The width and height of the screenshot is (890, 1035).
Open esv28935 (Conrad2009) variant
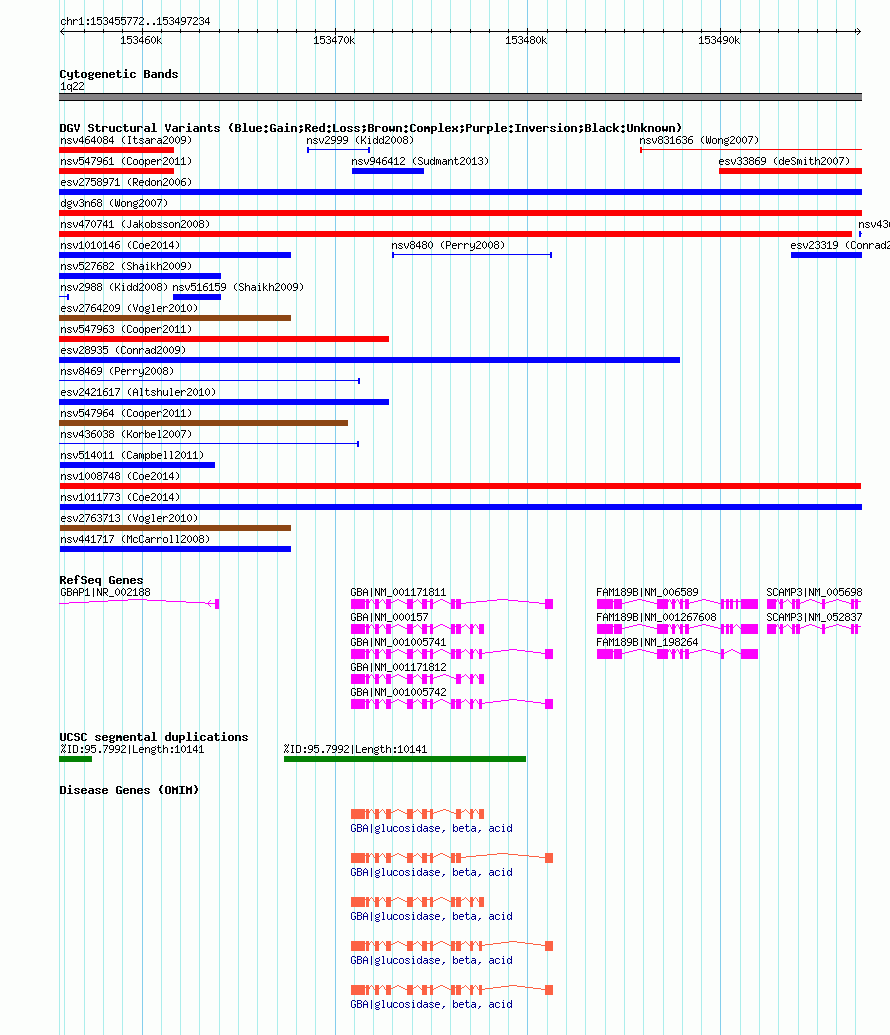coord(370,360)
